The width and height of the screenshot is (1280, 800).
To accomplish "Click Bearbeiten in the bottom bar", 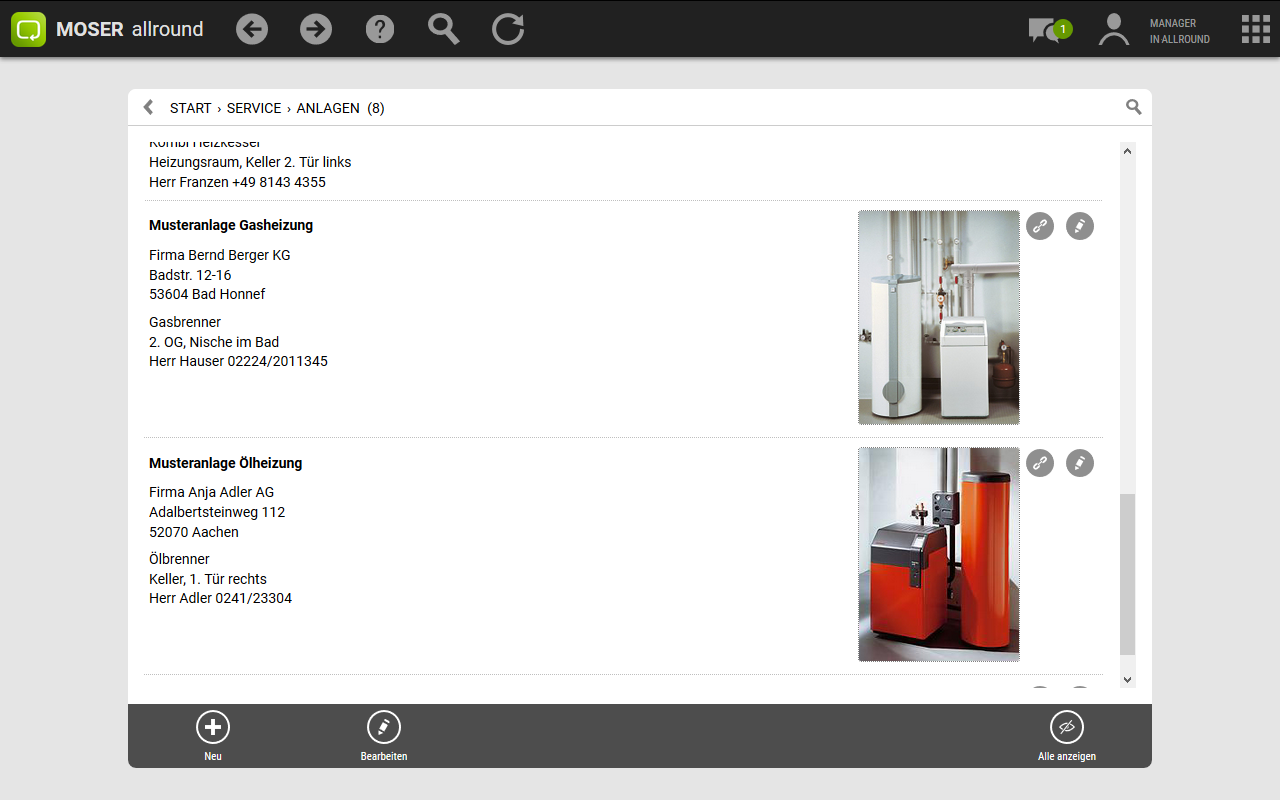I will (384, 737).
